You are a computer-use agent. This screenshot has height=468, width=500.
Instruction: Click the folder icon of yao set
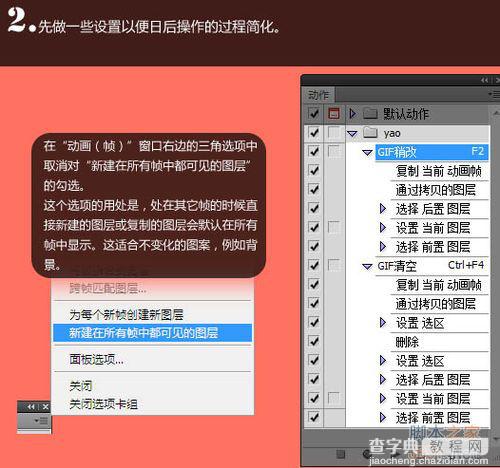[x=370, y=133]
